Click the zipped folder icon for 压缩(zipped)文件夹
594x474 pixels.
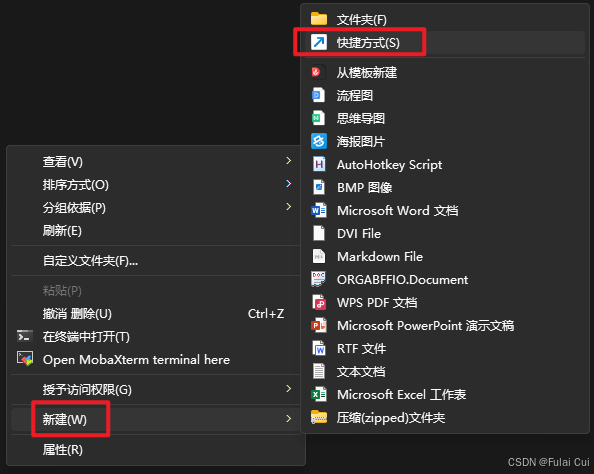pos(319,417)
